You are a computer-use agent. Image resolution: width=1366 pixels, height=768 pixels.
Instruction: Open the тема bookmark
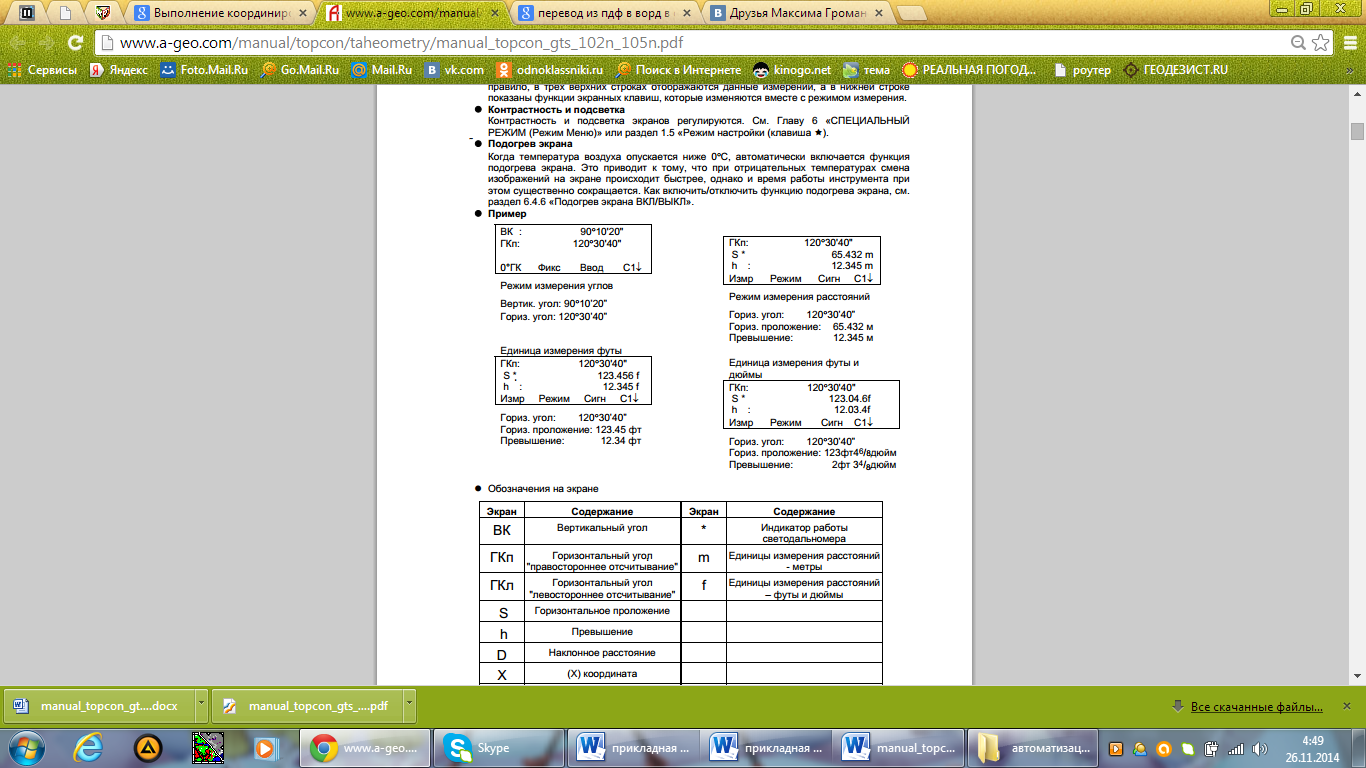point(866,70)
